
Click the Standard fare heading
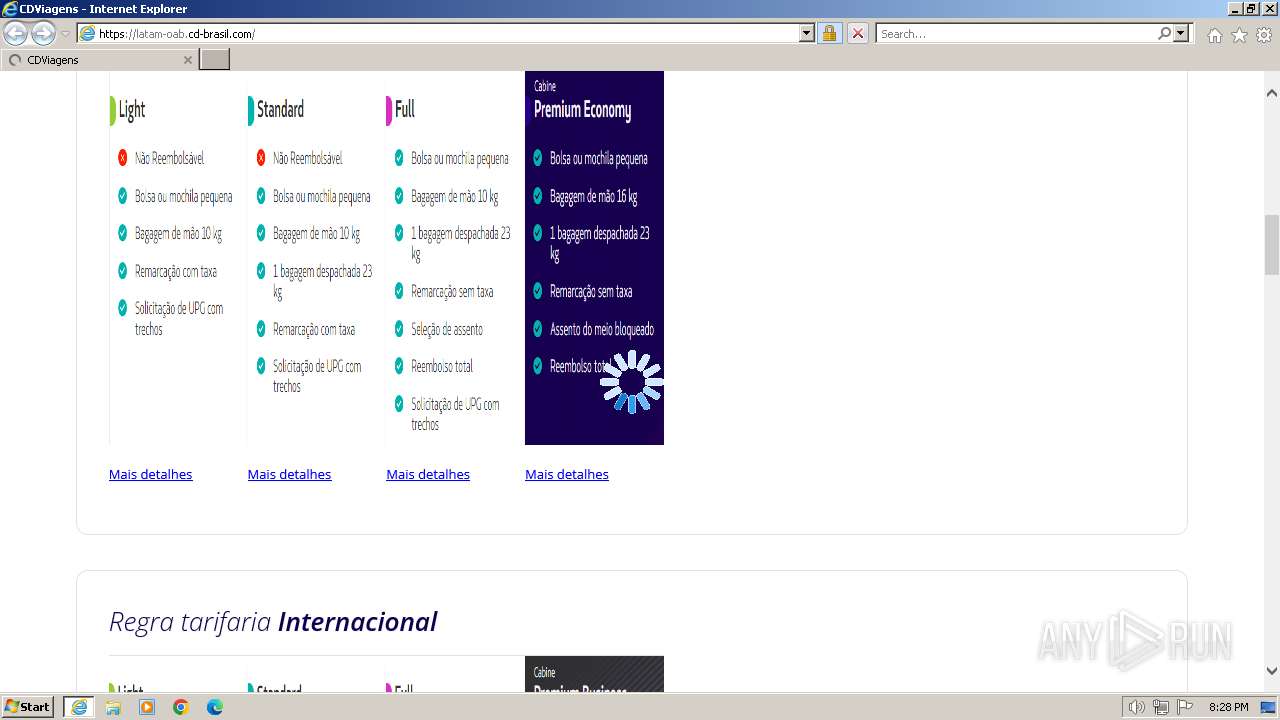(x=280, y=110)
